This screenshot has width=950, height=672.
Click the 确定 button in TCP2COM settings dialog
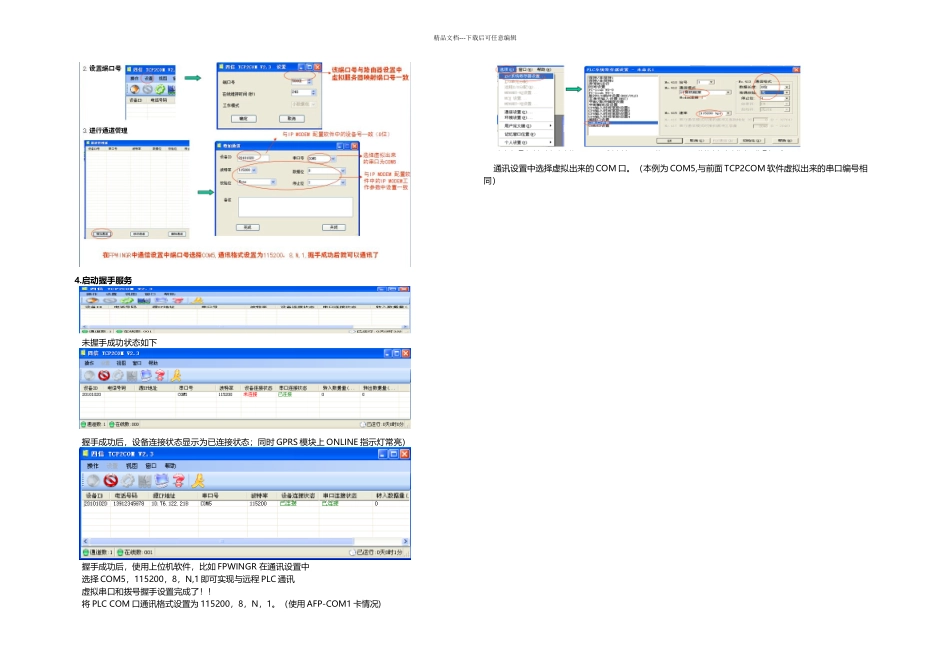[x=244, y=119]
